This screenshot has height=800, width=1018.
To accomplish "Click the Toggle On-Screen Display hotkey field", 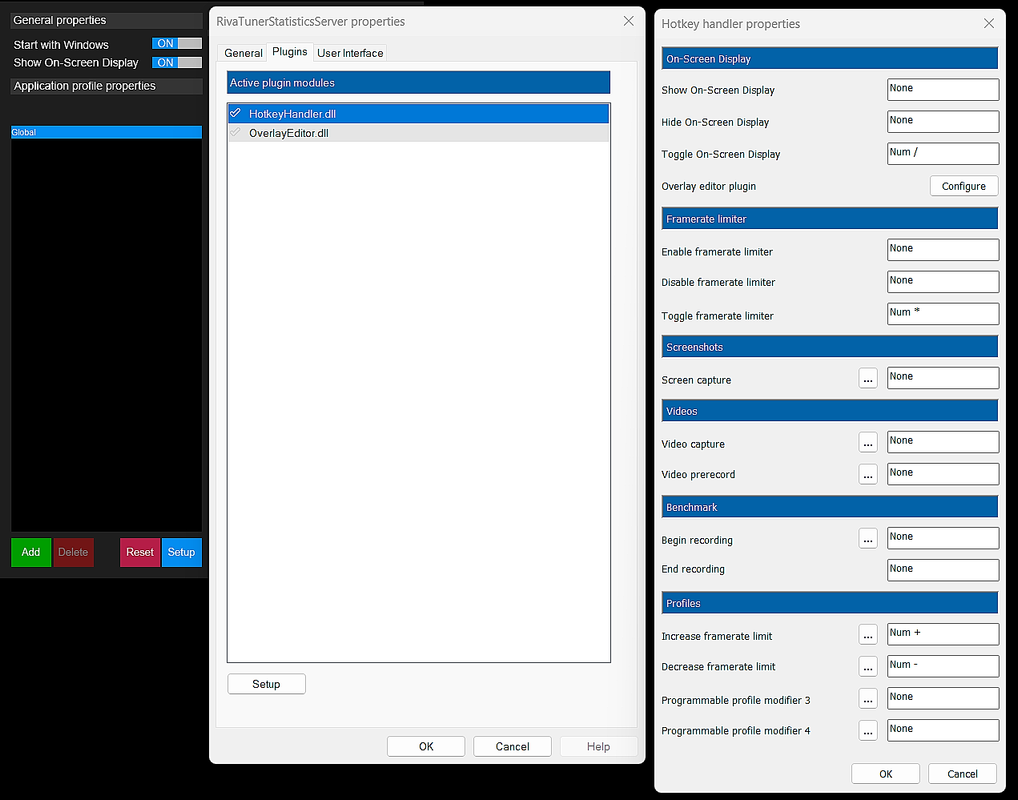I will pos(943,154).
